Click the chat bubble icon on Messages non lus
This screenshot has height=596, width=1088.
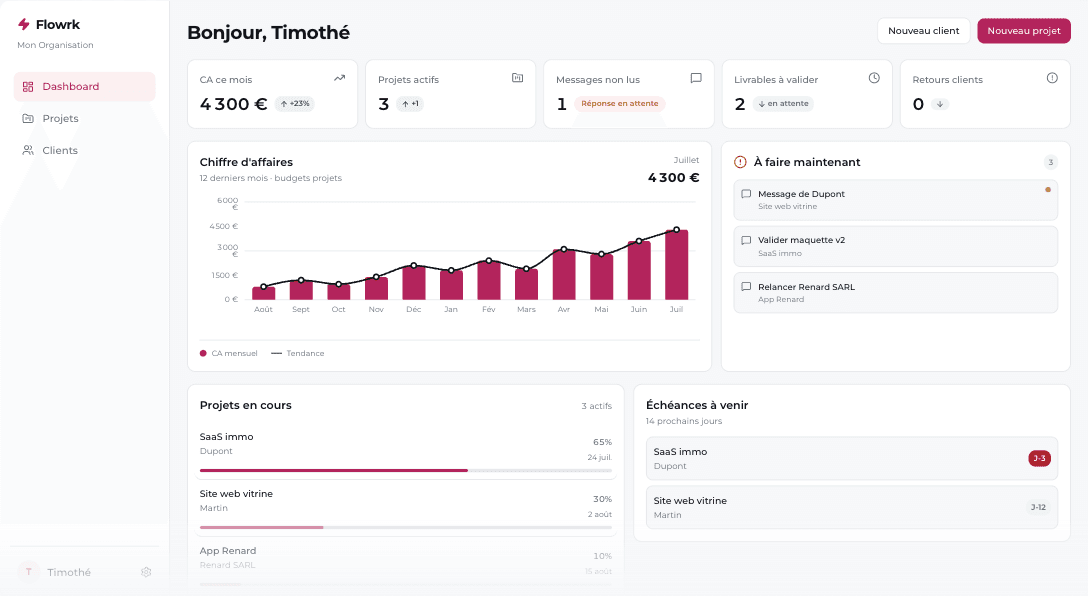(696, 78)
